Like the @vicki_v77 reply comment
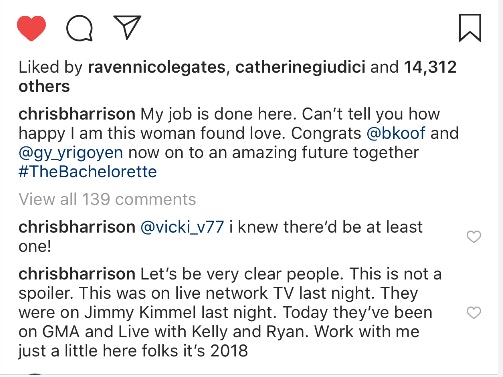 coord(474,237)
